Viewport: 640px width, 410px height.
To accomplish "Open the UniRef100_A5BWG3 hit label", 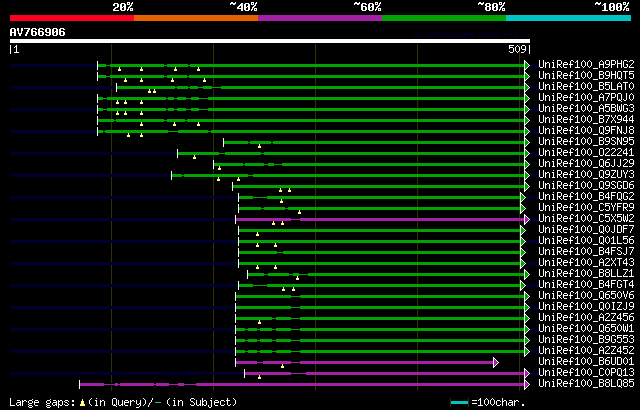I will click(x=586, y=109).
